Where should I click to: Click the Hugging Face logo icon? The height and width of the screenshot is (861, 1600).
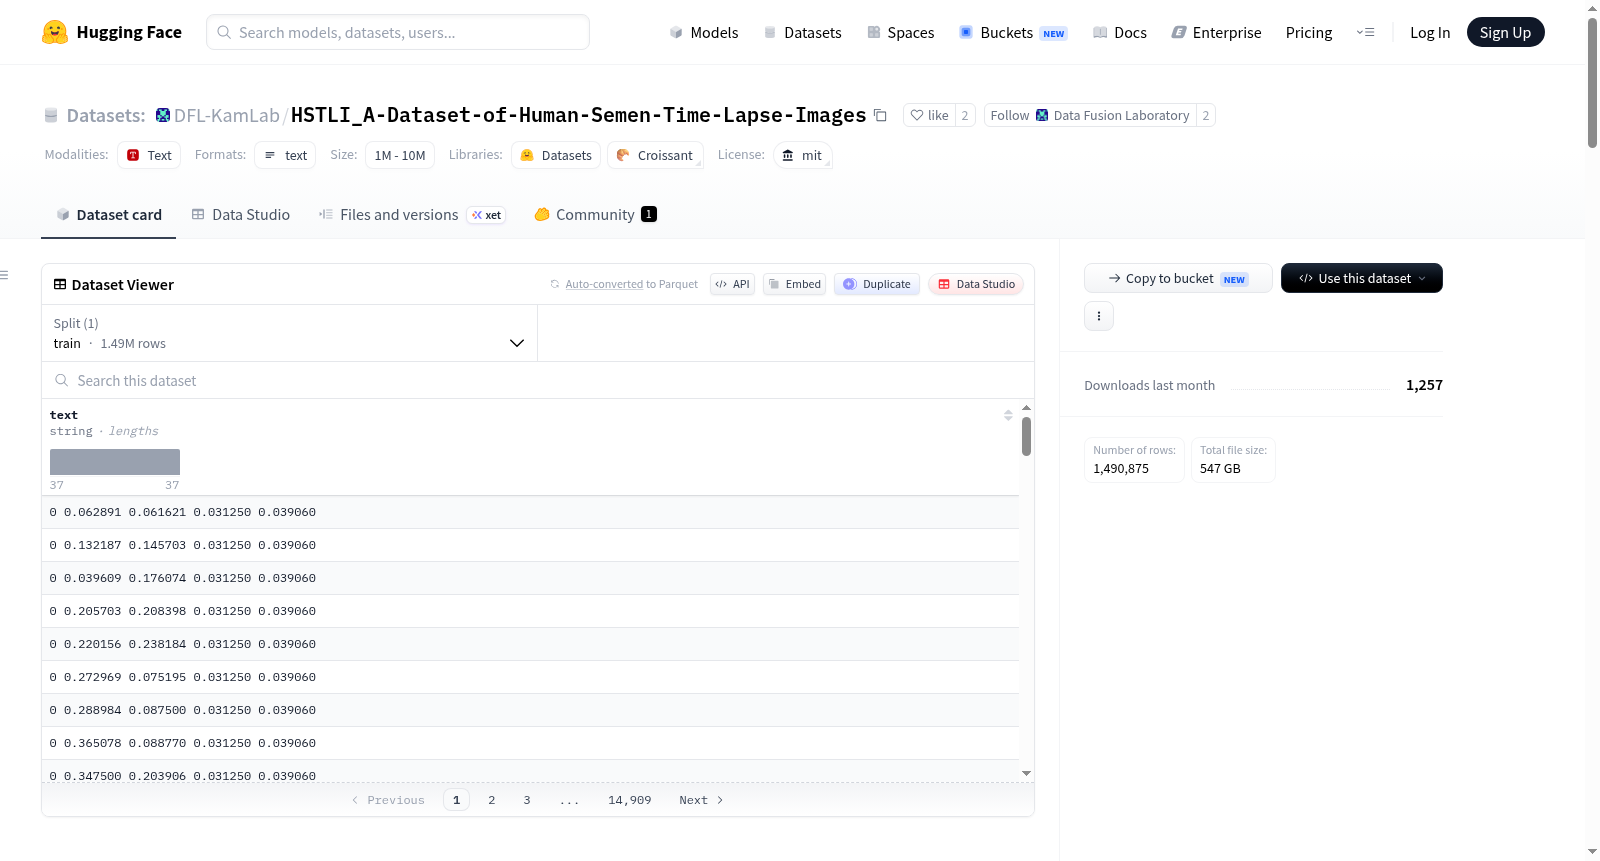tap(55, 32)
